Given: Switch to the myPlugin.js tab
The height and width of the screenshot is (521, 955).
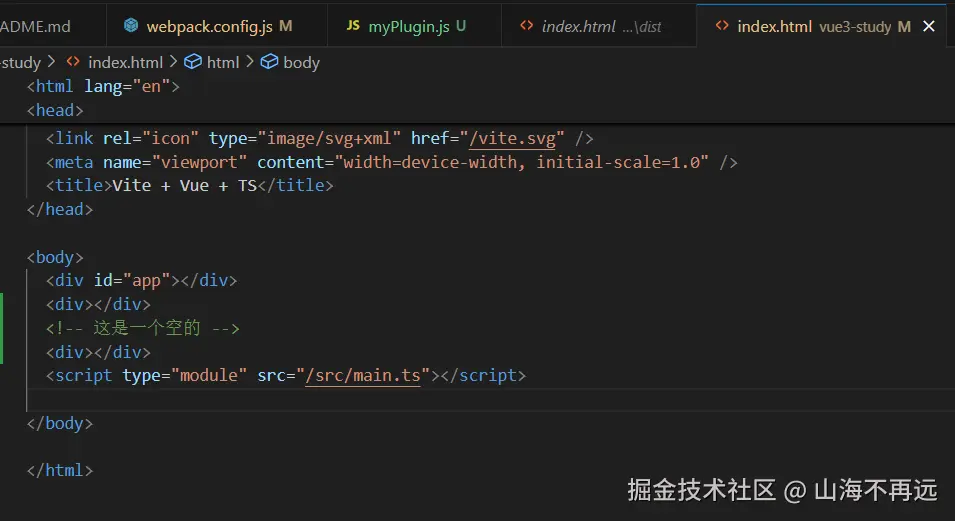Looking at the screenshot, I should pyautogui.click(x=409, y=26).
